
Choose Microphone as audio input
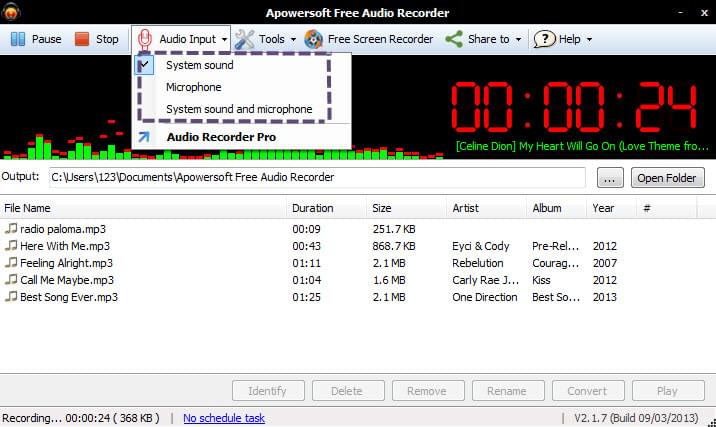[193, 87]
